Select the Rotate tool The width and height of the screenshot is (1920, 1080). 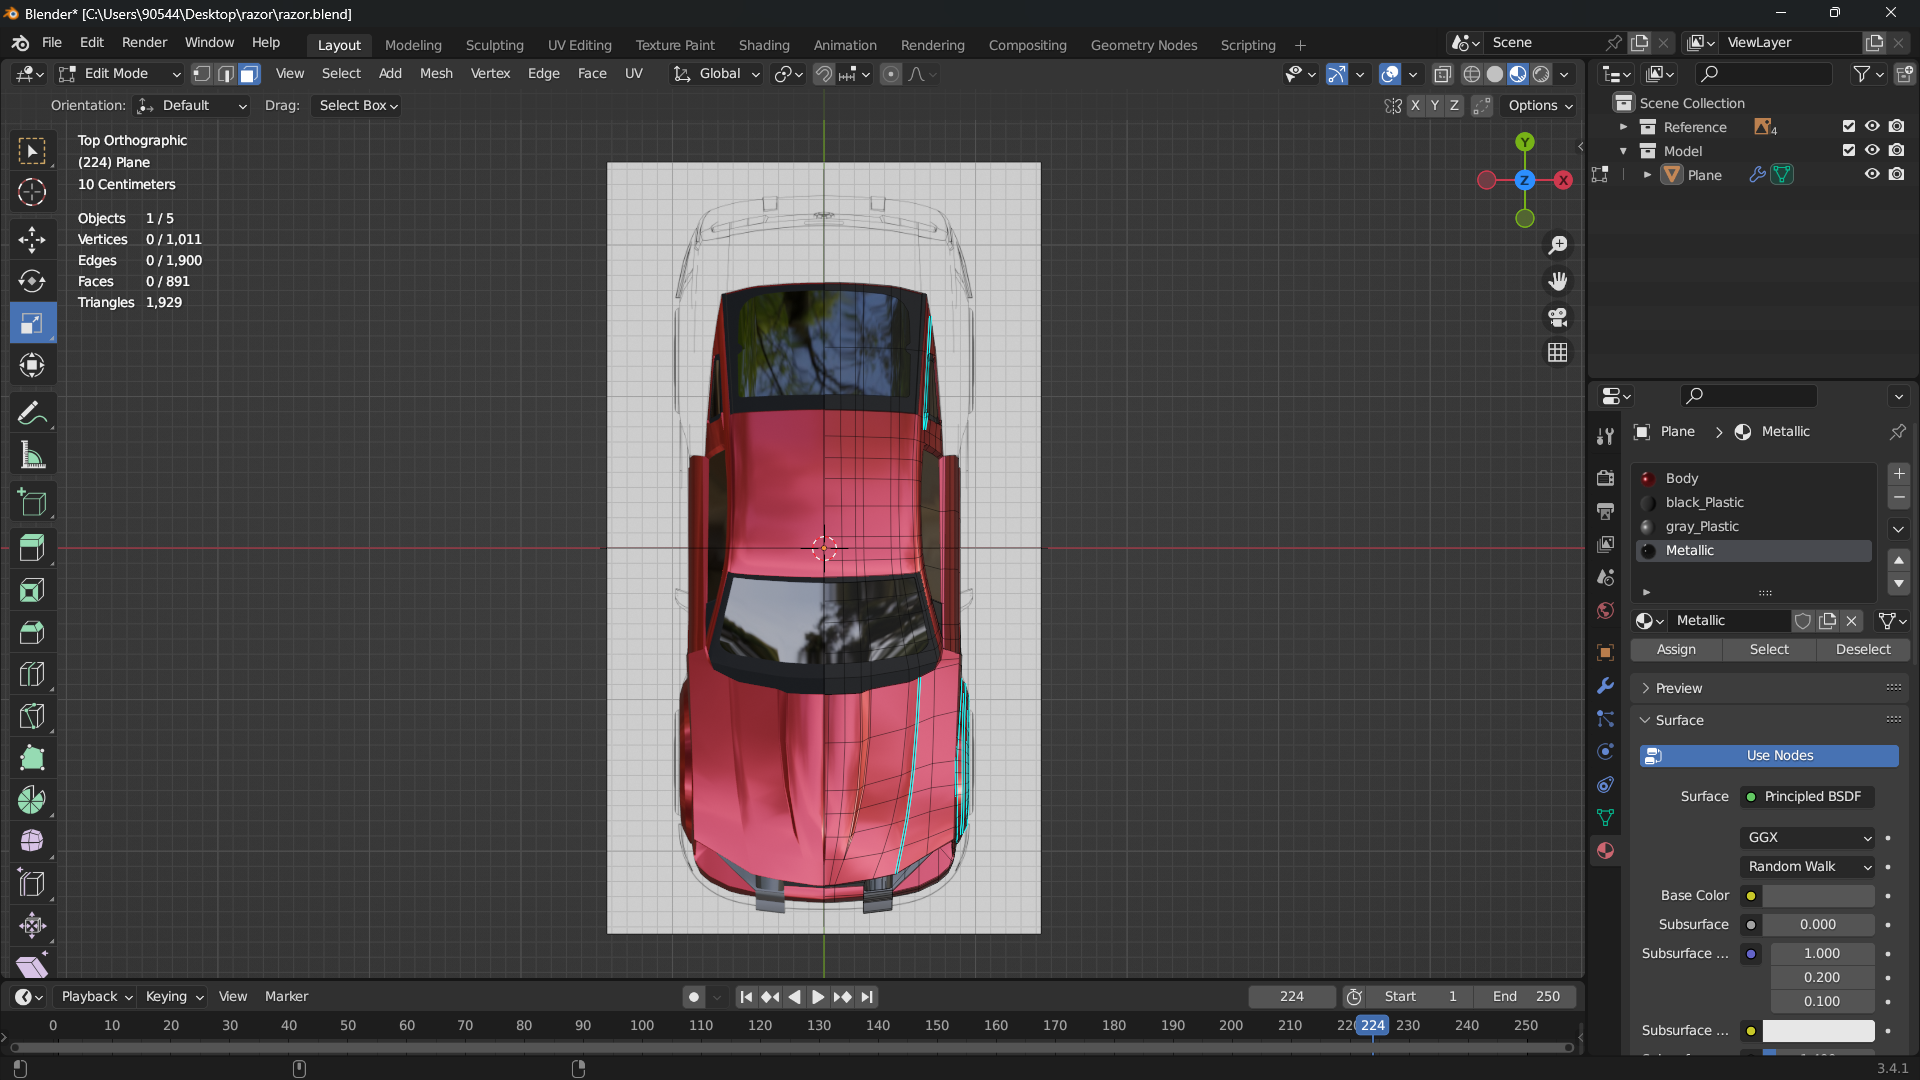(32, 281)
